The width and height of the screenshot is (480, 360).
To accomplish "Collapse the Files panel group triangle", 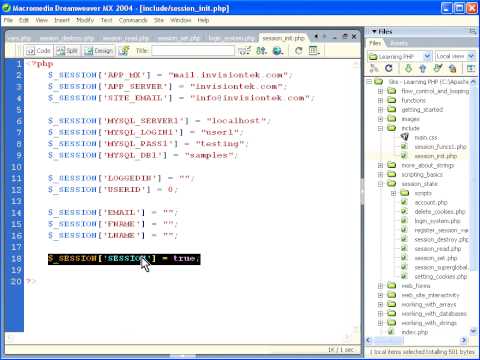I will (x=374, y=31).
